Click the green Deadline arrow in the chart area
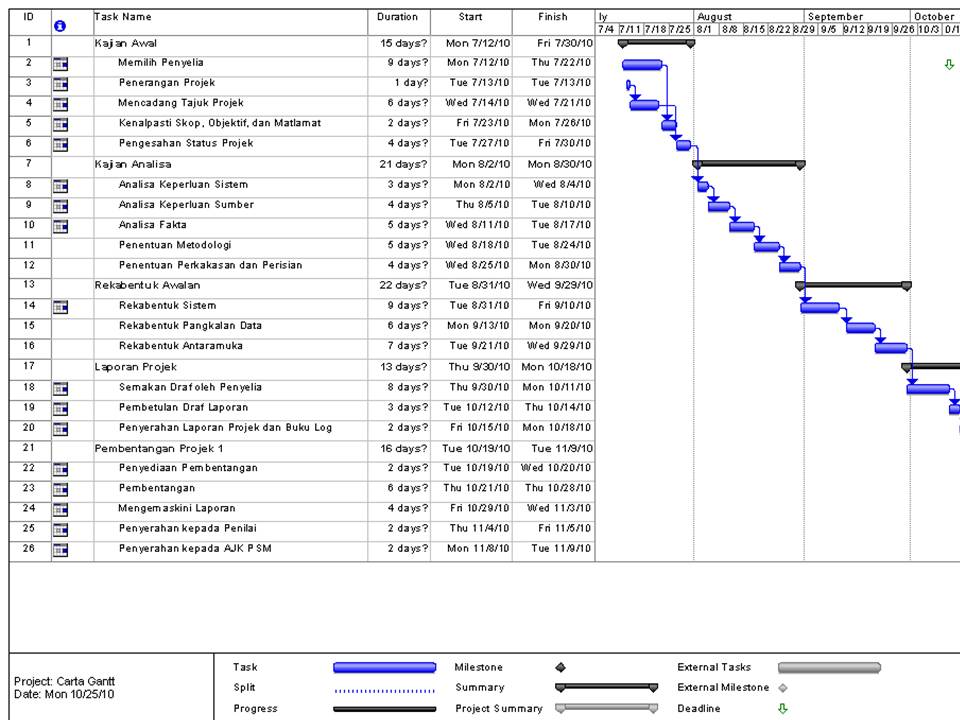This screenshot has width=960, height=720. pos(951,62)
